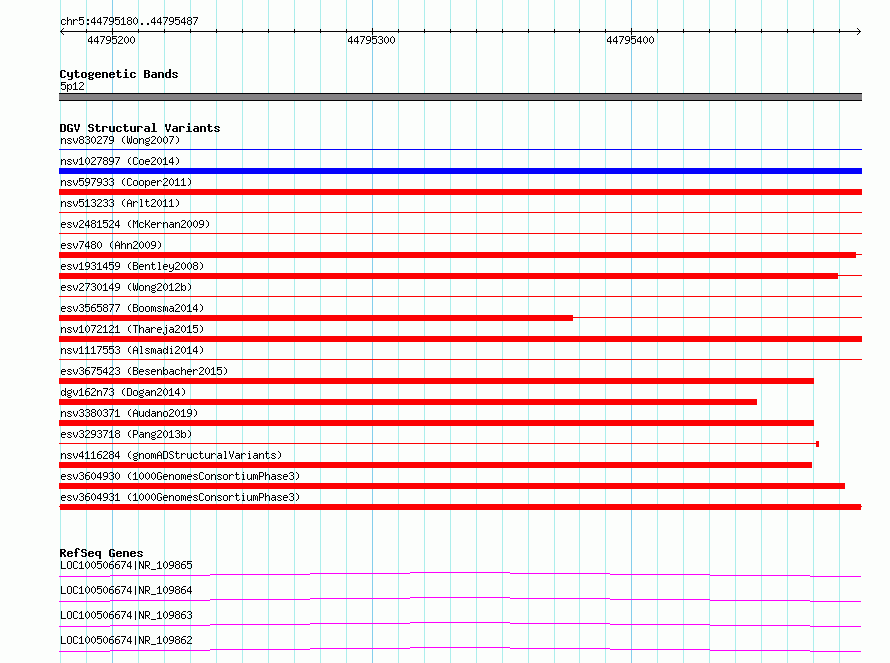The image size is (890, 663).
Task: Open variant nsv597933 (Cooper2011)
Action: [x=126, y=182]
